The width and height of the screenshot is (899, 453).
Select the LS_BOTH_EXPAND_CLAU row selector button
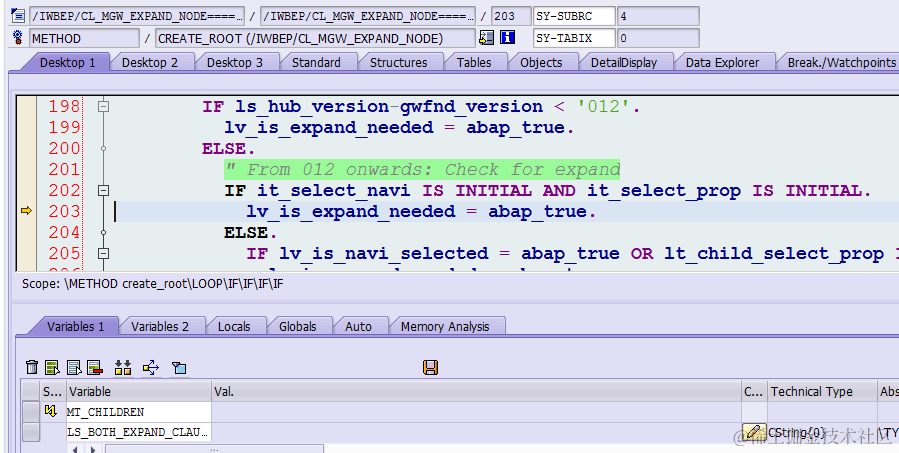pos(31,432)
